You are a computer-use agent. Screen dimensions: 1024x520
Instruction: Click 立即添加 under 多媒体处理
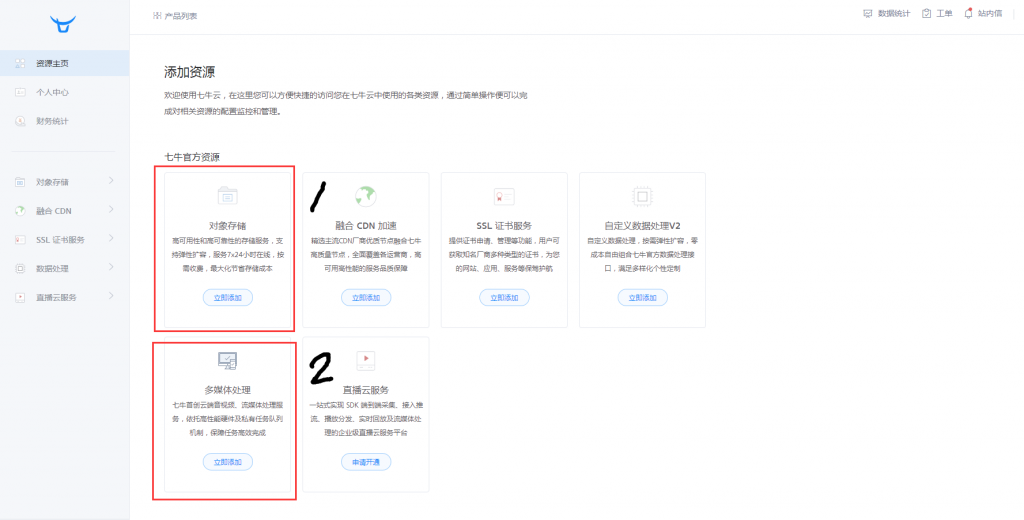(227, 462)
